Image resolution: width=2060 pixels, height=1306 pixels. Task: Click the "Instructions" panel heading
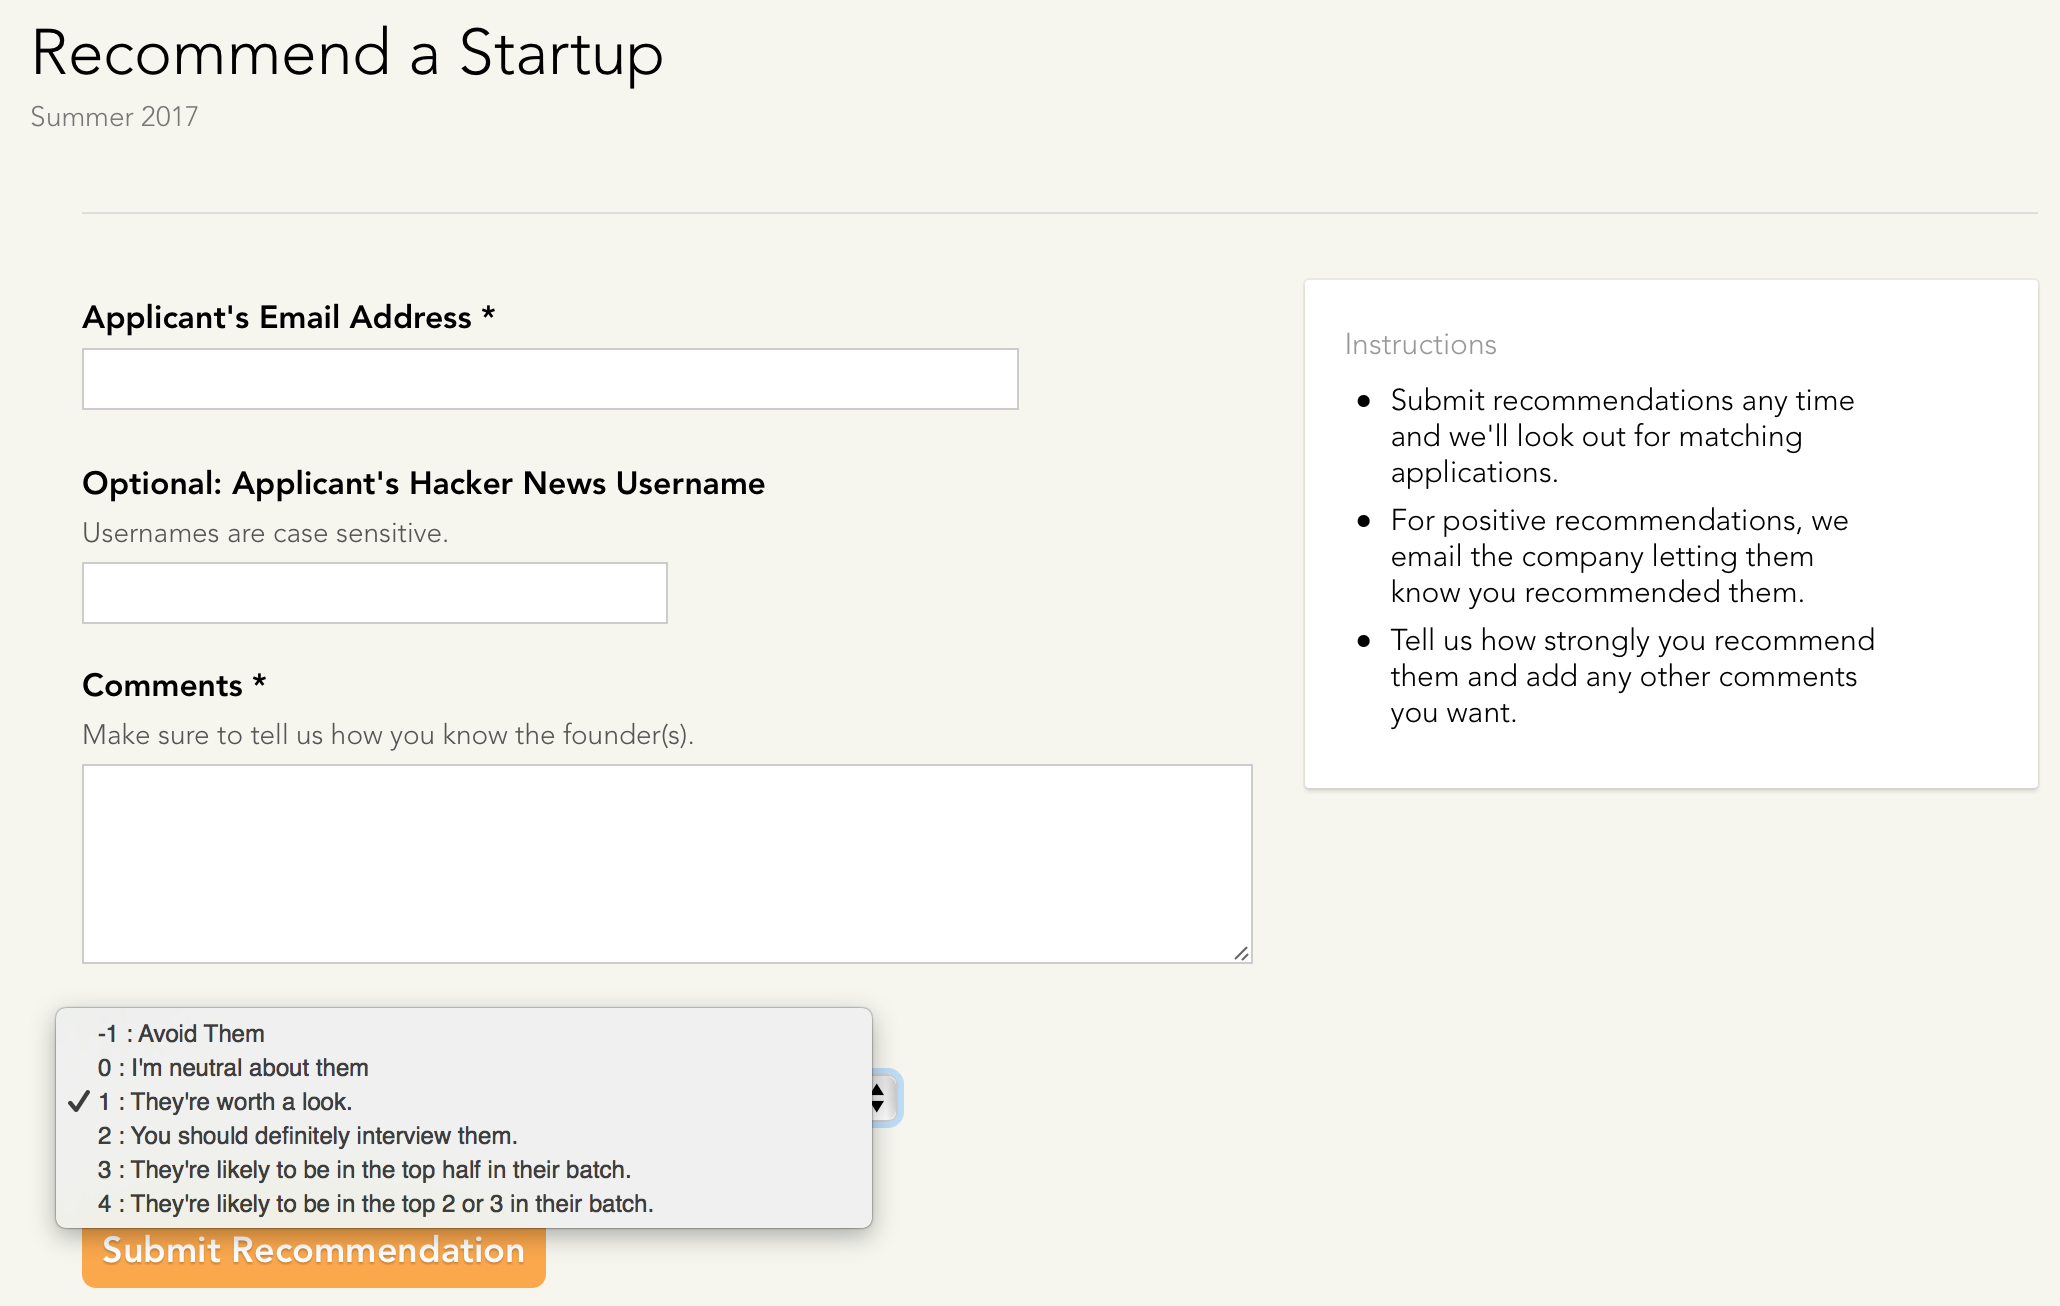click(1420, 344)
